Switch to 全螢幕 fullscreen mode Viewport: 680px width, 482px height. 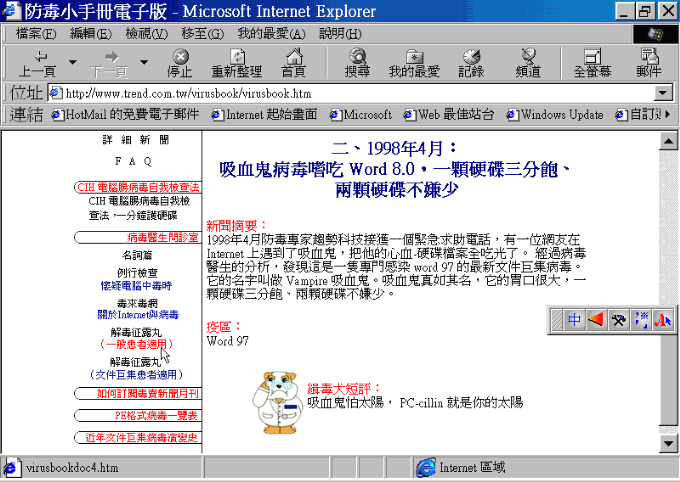[x=592, y=63]
